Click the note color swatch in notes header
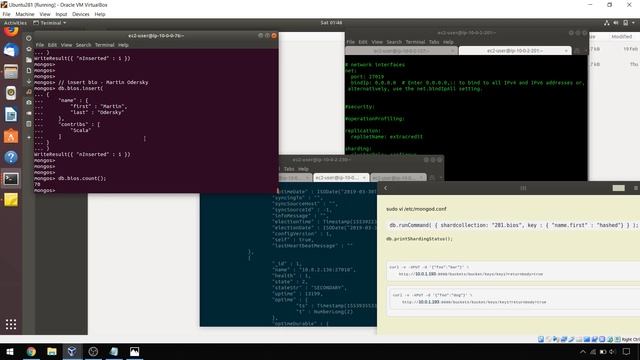640x360 pixels. click(x=618, y=188)
